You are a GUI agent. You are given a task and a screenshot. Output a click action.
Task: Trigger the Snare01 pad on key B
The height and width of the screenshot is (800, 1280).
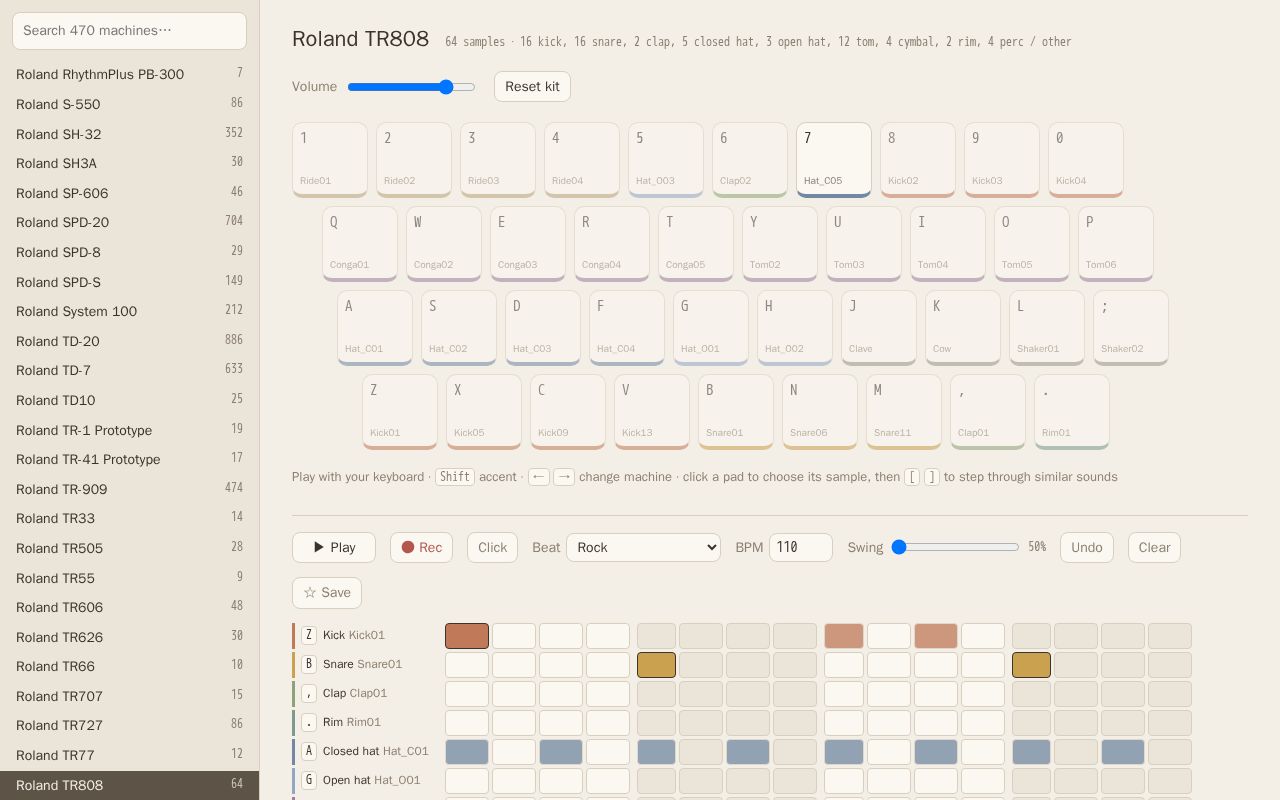(736, 412)
